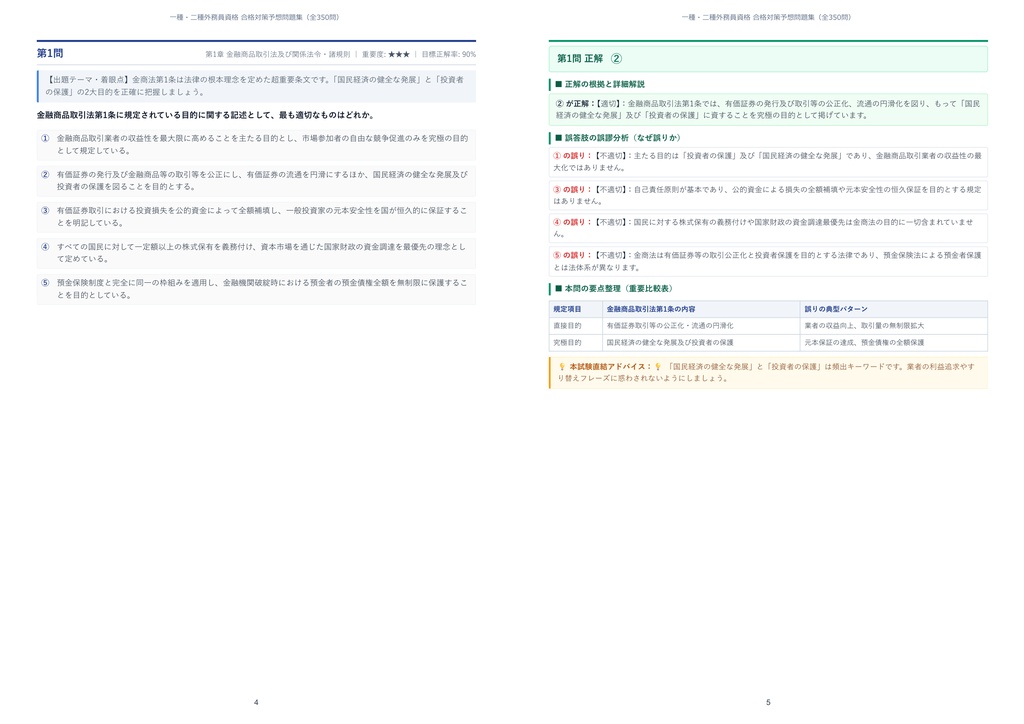The width and height of the screenshot is (1024, 724).
Task: Select answer text すべての国民に対して一定額以上の株式保有…
Action: pos(261,253)
